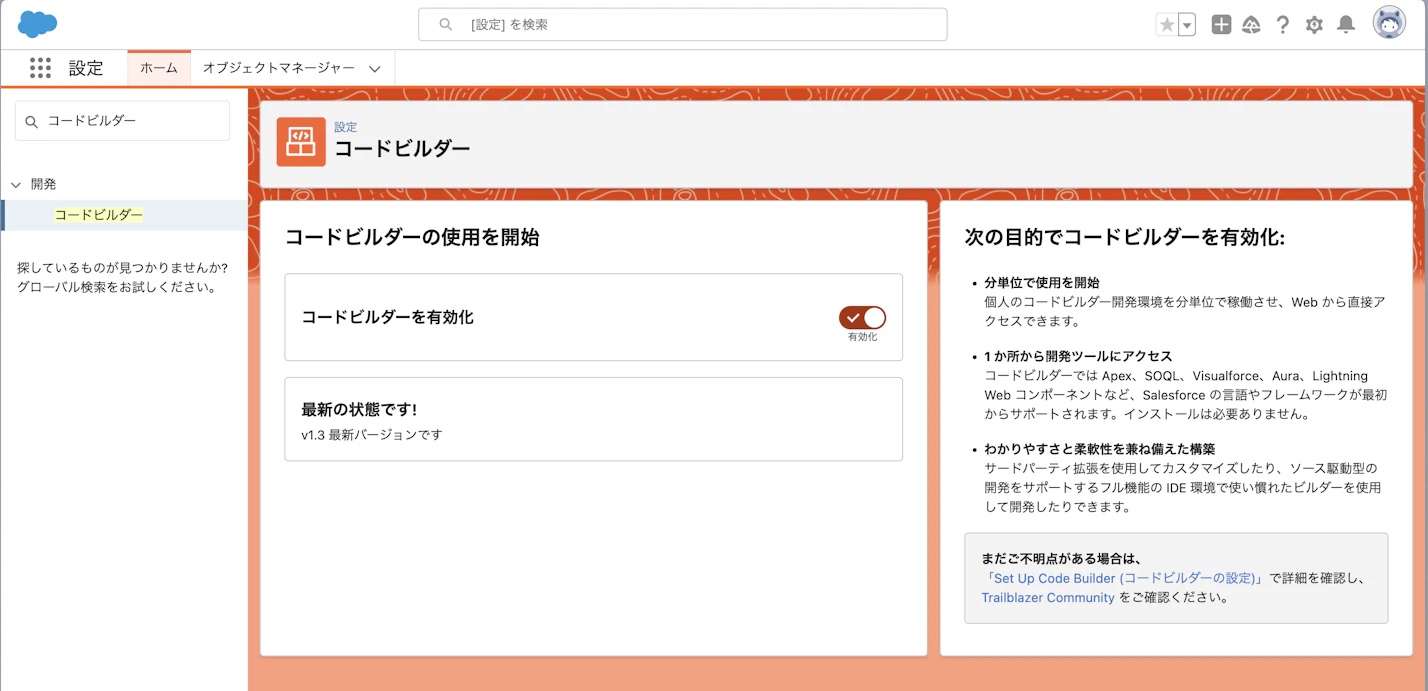Viewport: 1428px width, 691px height.
Task: Open the Set Up Code Builder link
Action: tap(1122, 578)
